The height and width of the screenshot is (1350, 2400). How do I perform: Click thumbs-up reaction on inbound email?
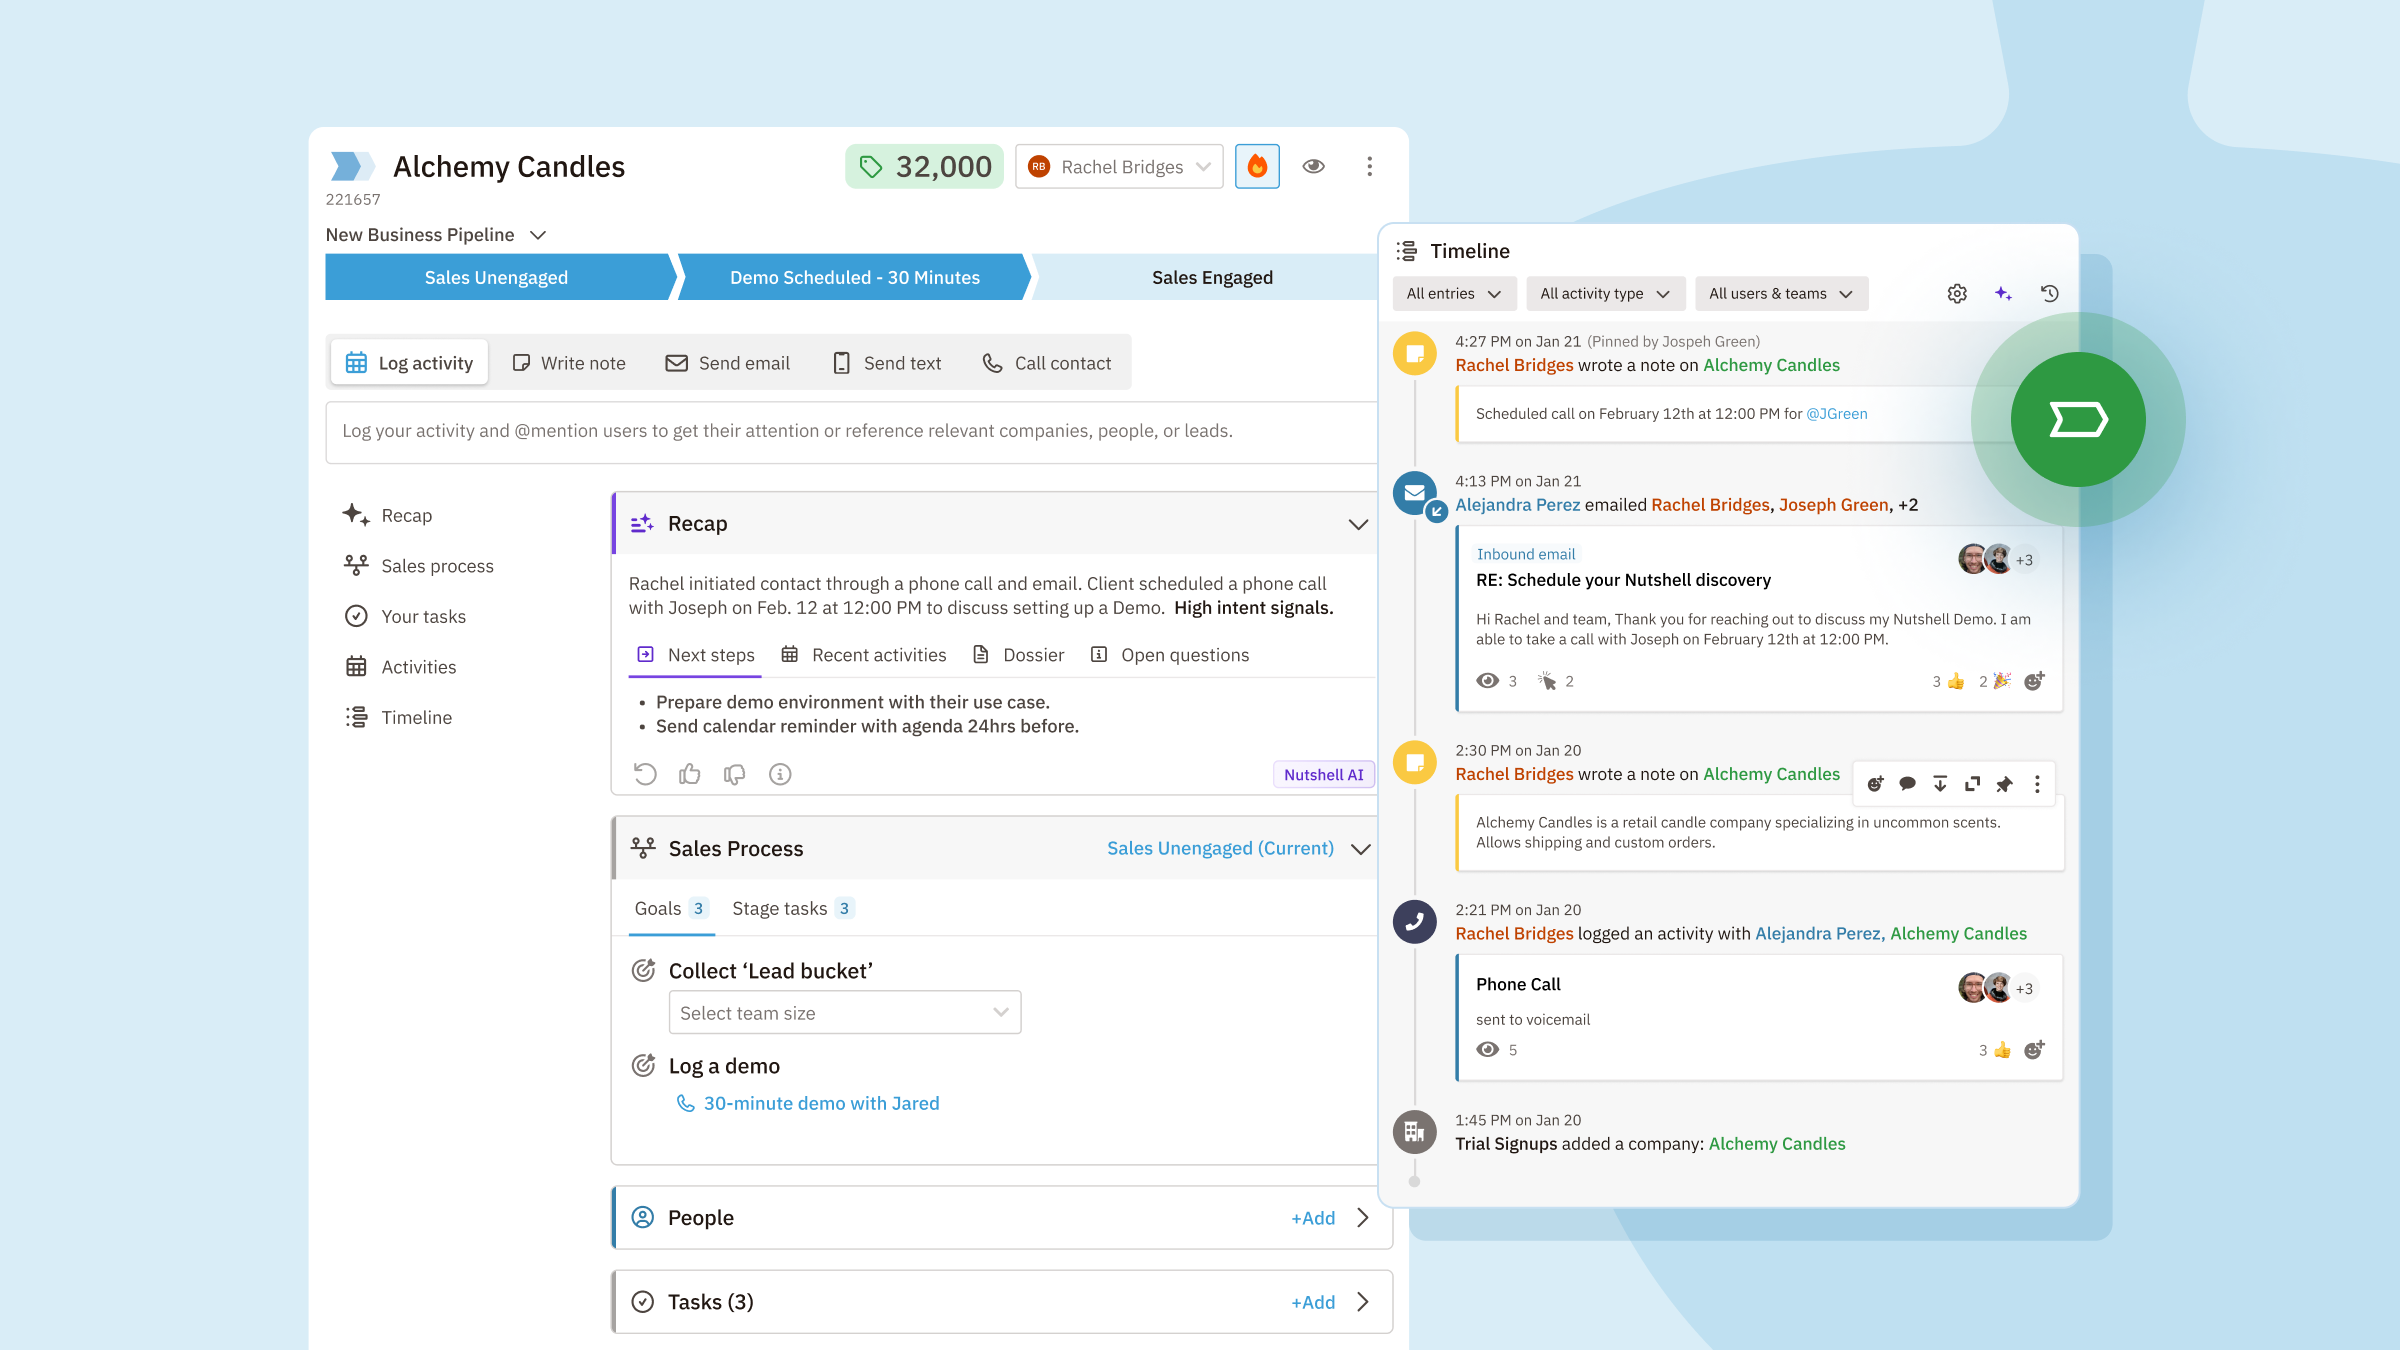tap(1949, 681)
